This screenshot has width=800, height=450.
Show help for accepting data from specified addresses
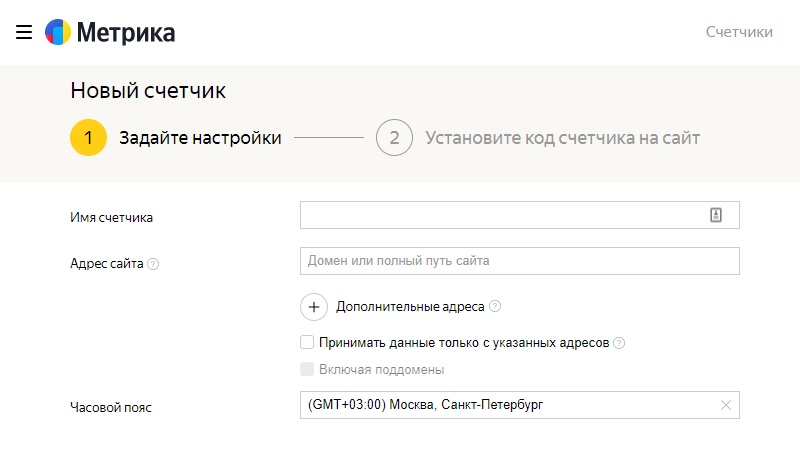click(x=619, y=343)
